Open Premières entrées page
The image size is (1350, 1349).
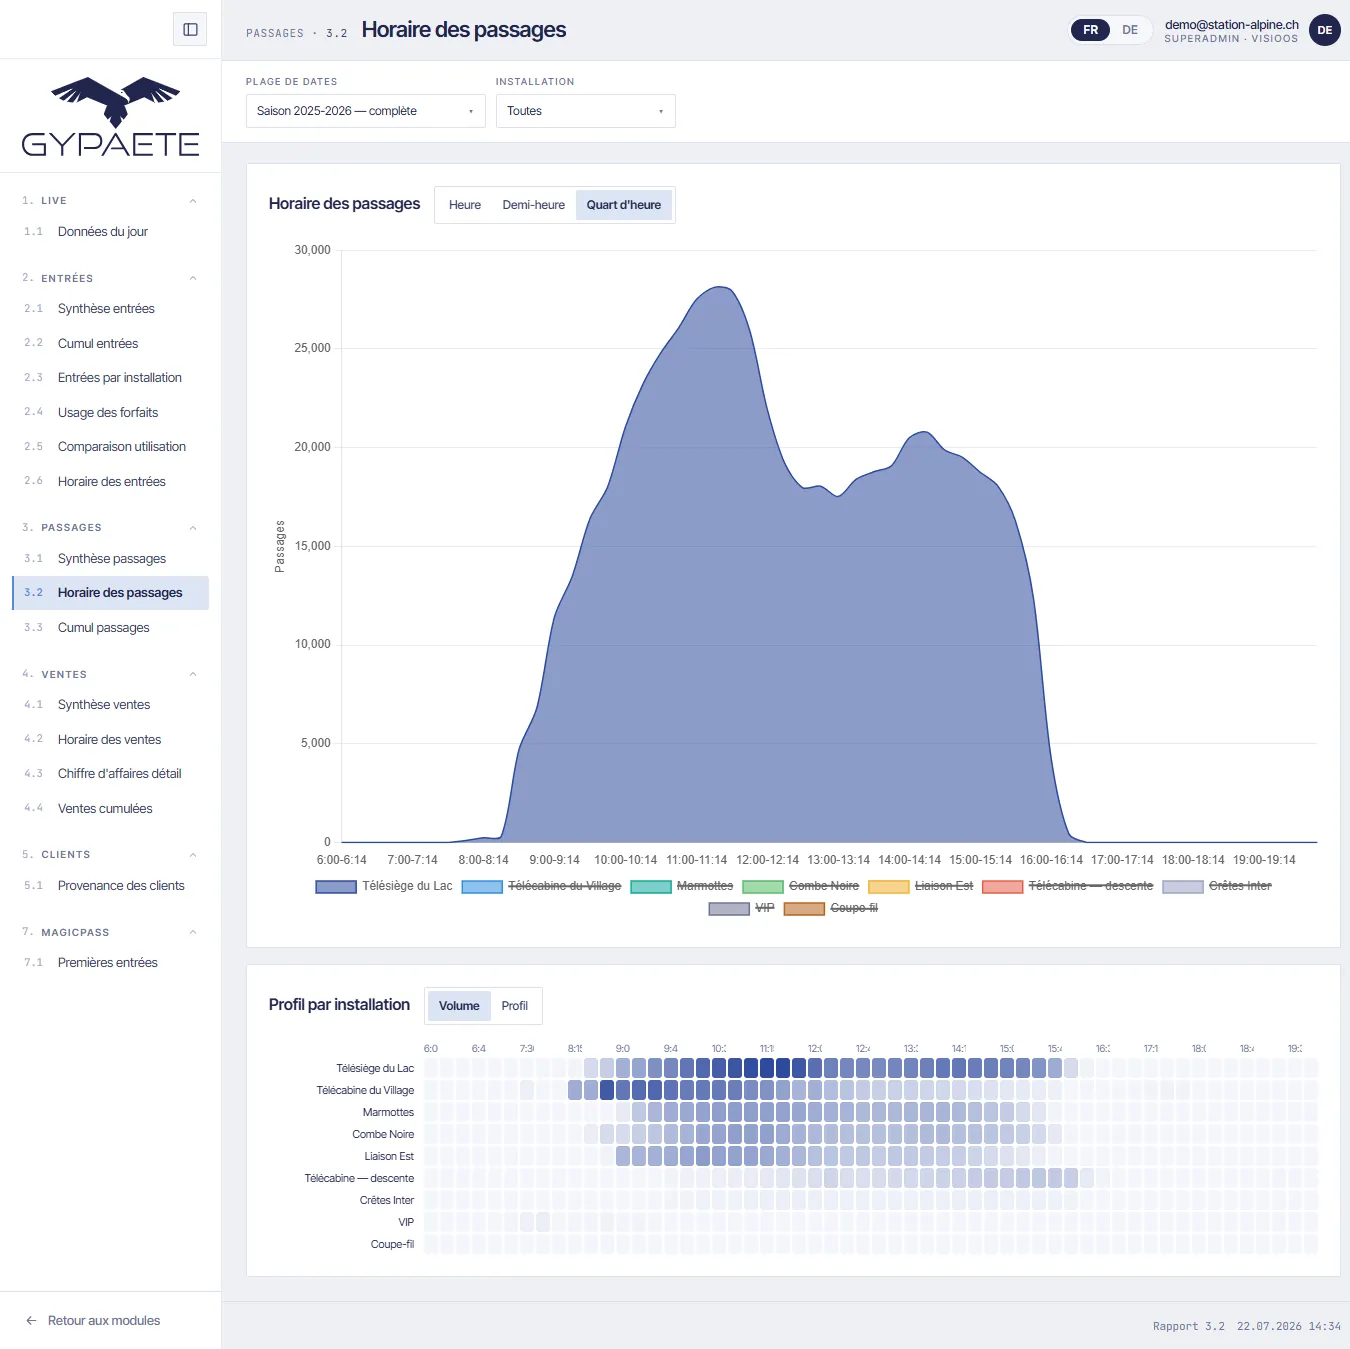point(110,963)
